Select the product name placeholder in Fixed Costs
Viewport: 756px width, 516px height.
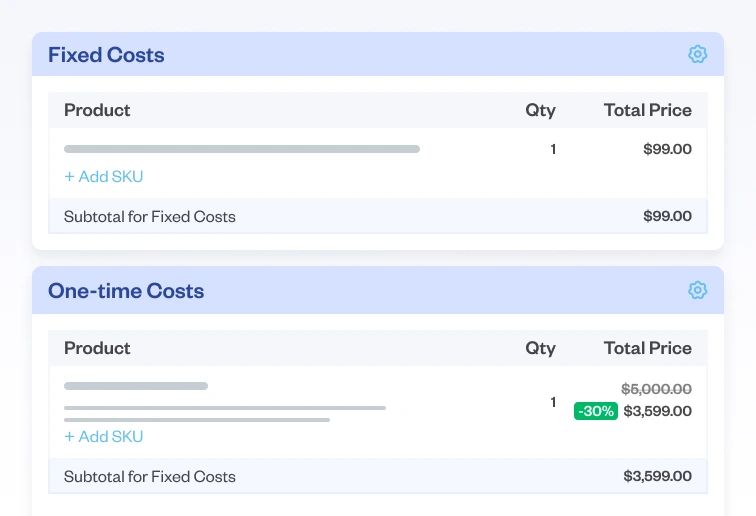pyautogui.click(x=242, y=149)
